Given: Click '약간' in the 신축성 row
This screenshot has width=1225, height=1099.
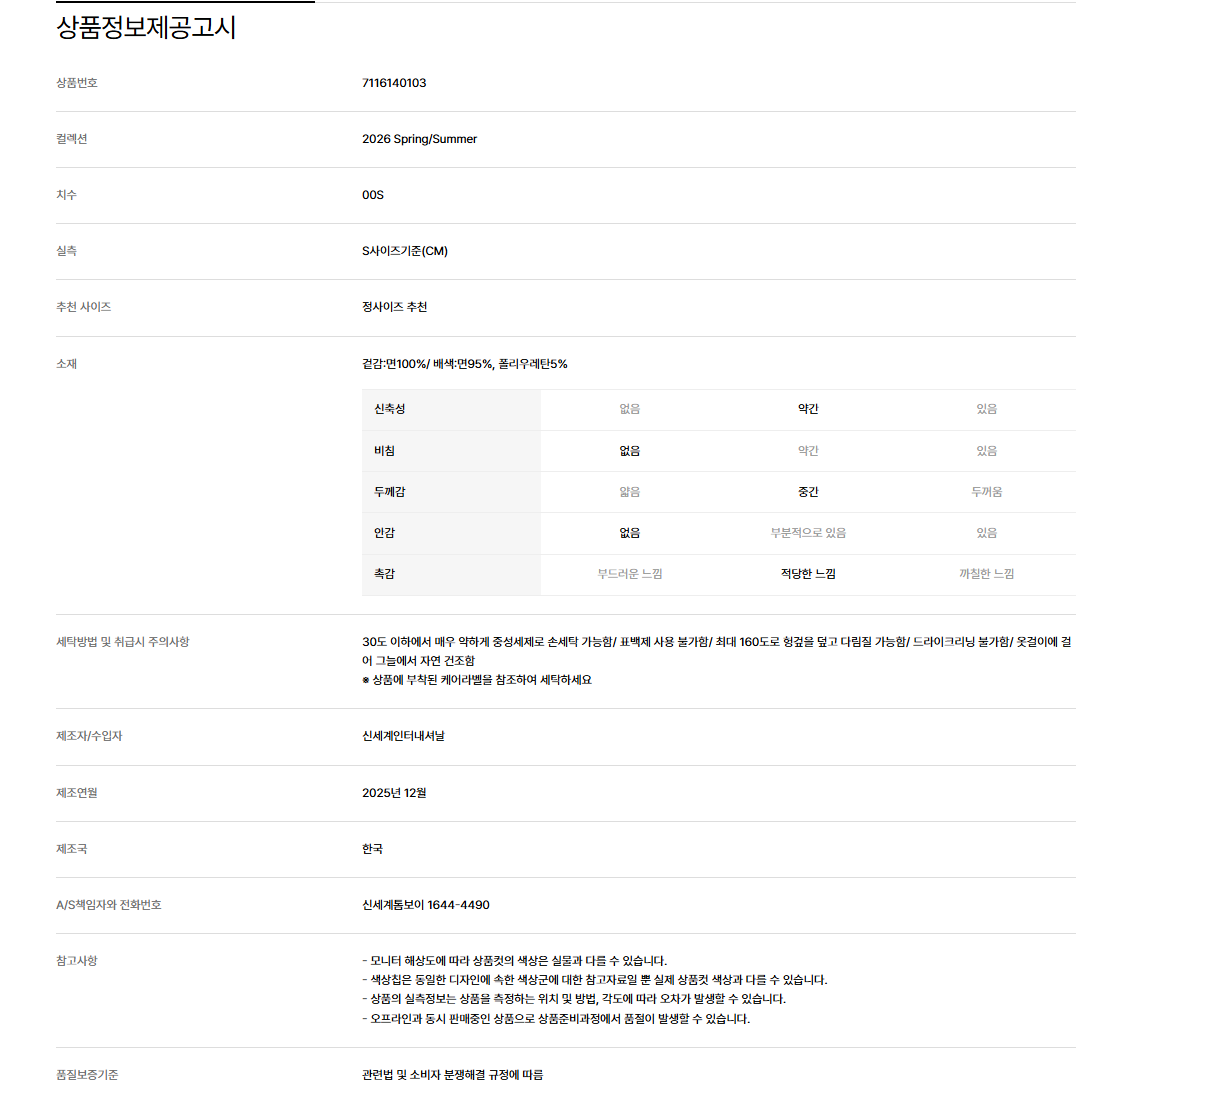Looking at the screenshot, I should (x=808, y=409).
